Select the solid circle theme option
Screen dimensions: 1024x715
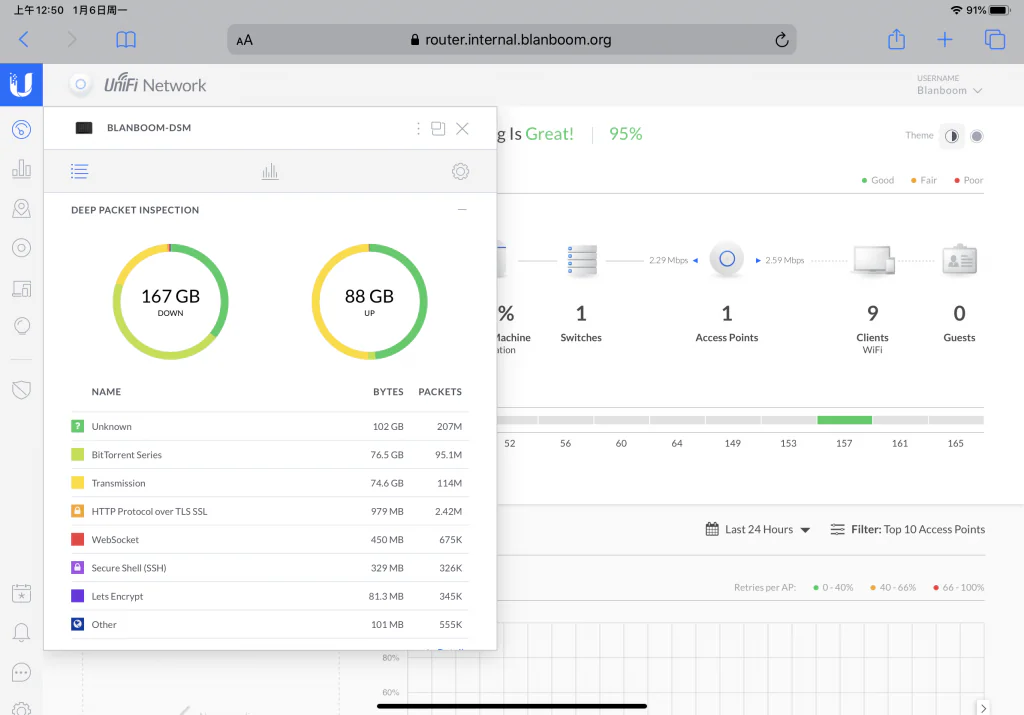[977, 136]
